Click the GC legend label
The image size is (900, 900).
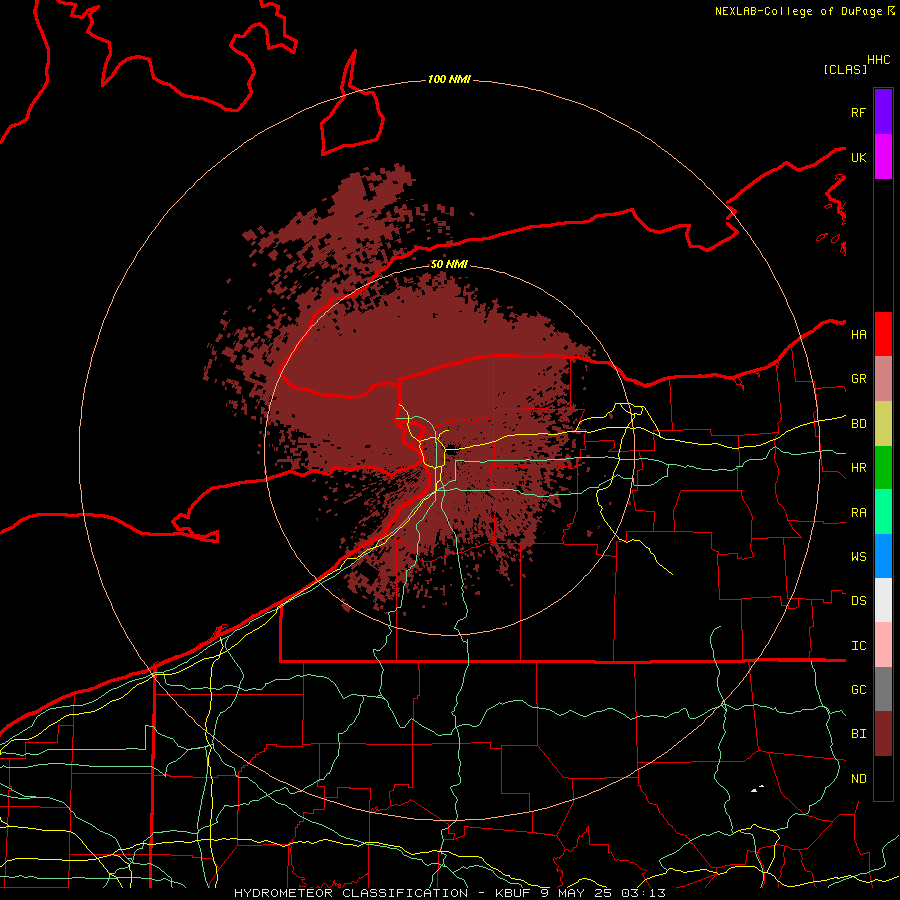tap(859, 690)
